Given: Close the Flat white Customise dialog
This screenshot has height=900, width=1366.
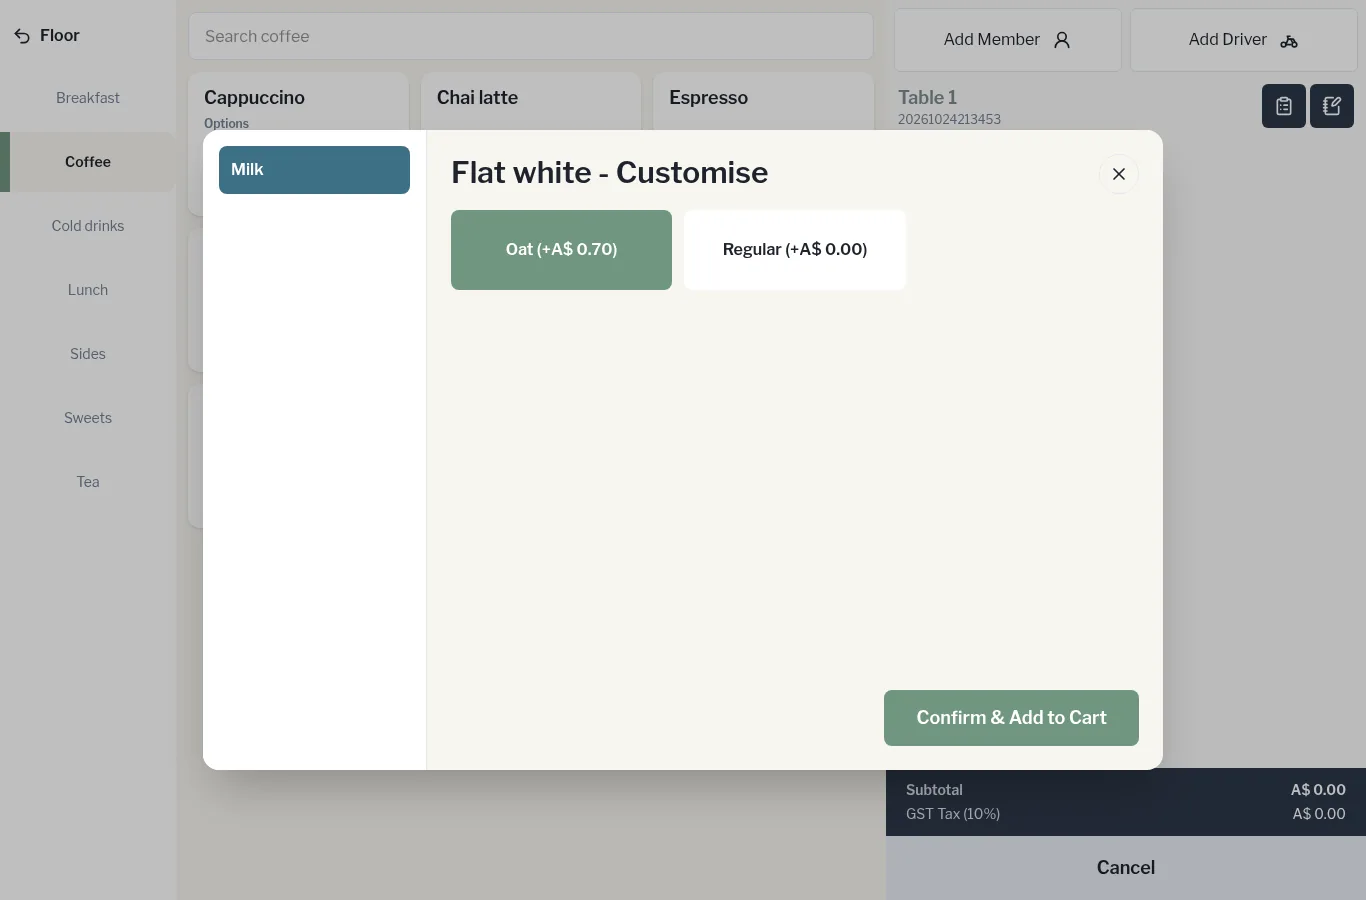Looking at the screenshot, I should tap(1119, 174).
